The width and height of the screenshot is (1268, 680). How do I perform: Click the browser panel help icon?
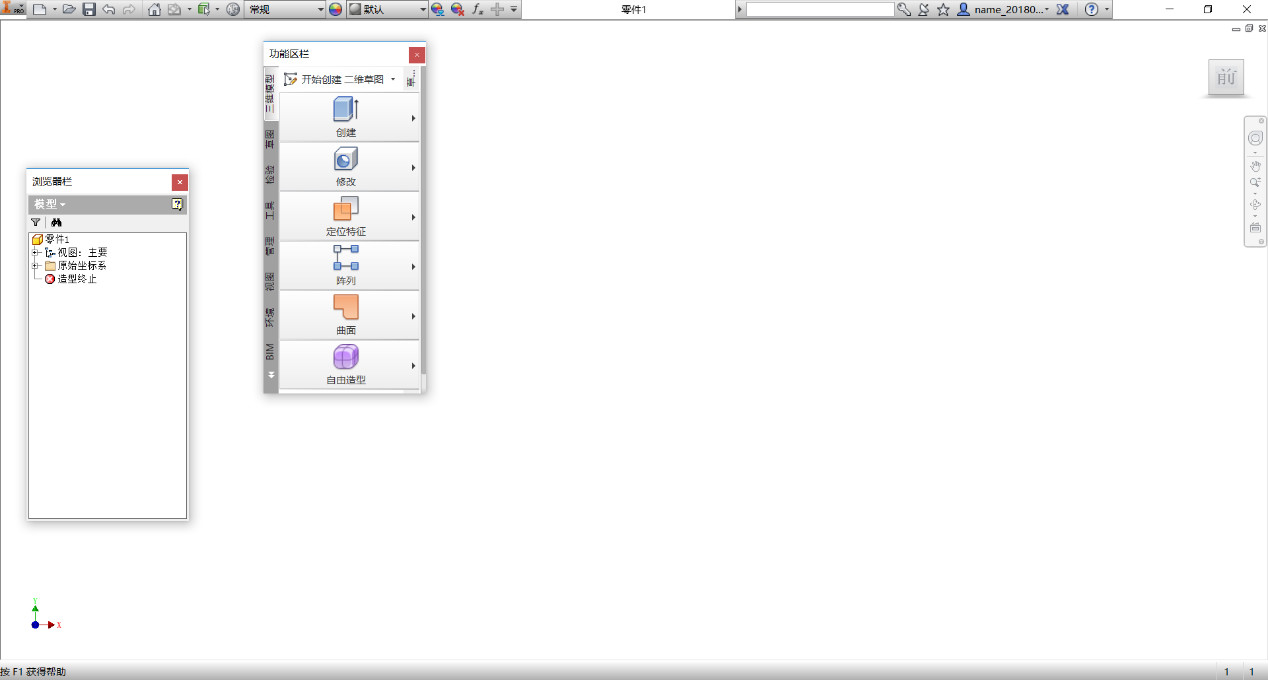coord(177,204)
